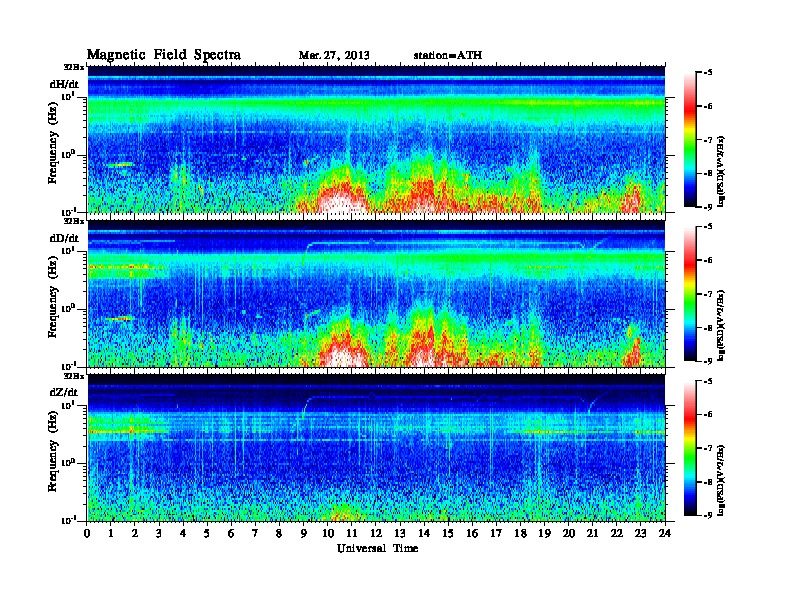Click hour 16 tick label on time axis
This screenshot has width=792, height=612.
coord(472,533)
